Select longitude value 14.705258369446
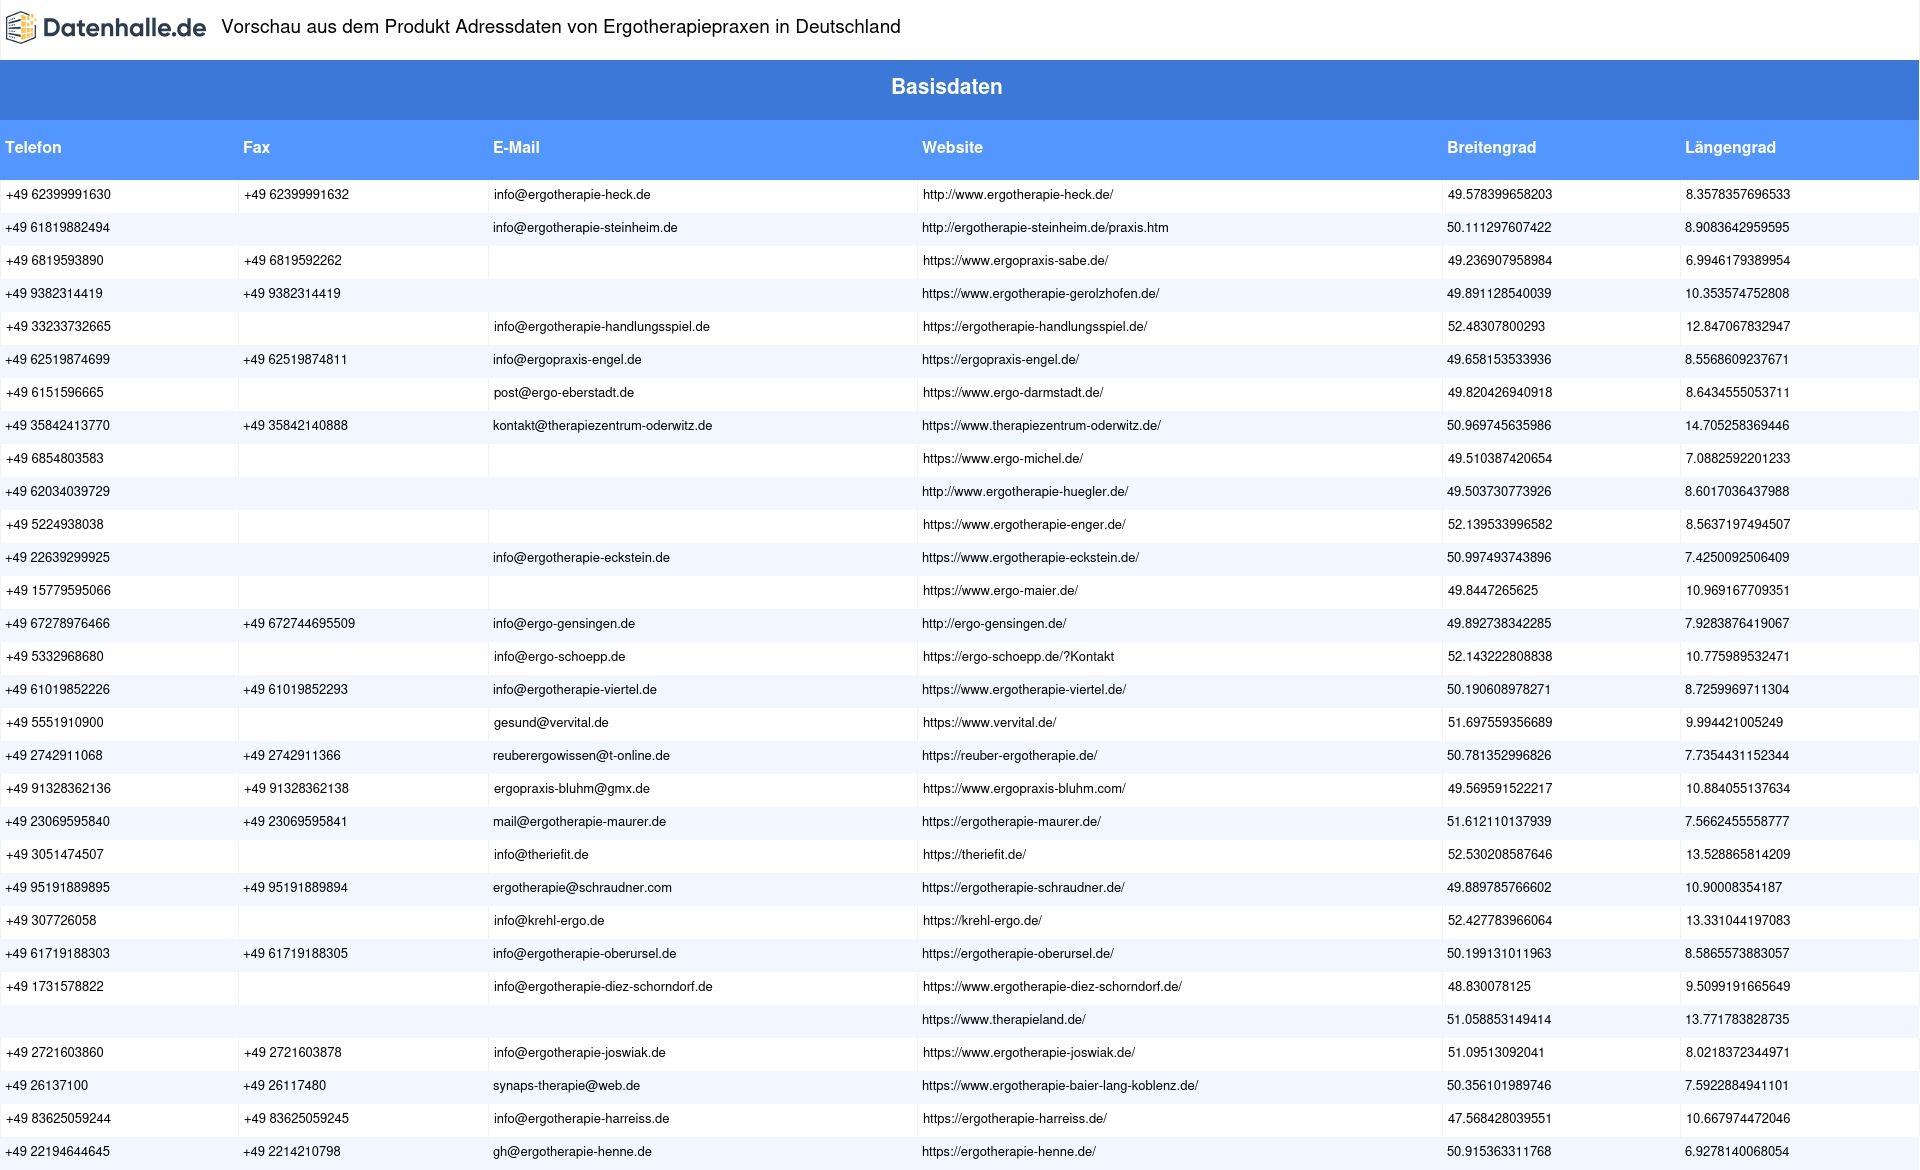The image size is (1920, 1170). pos(1737,426)
